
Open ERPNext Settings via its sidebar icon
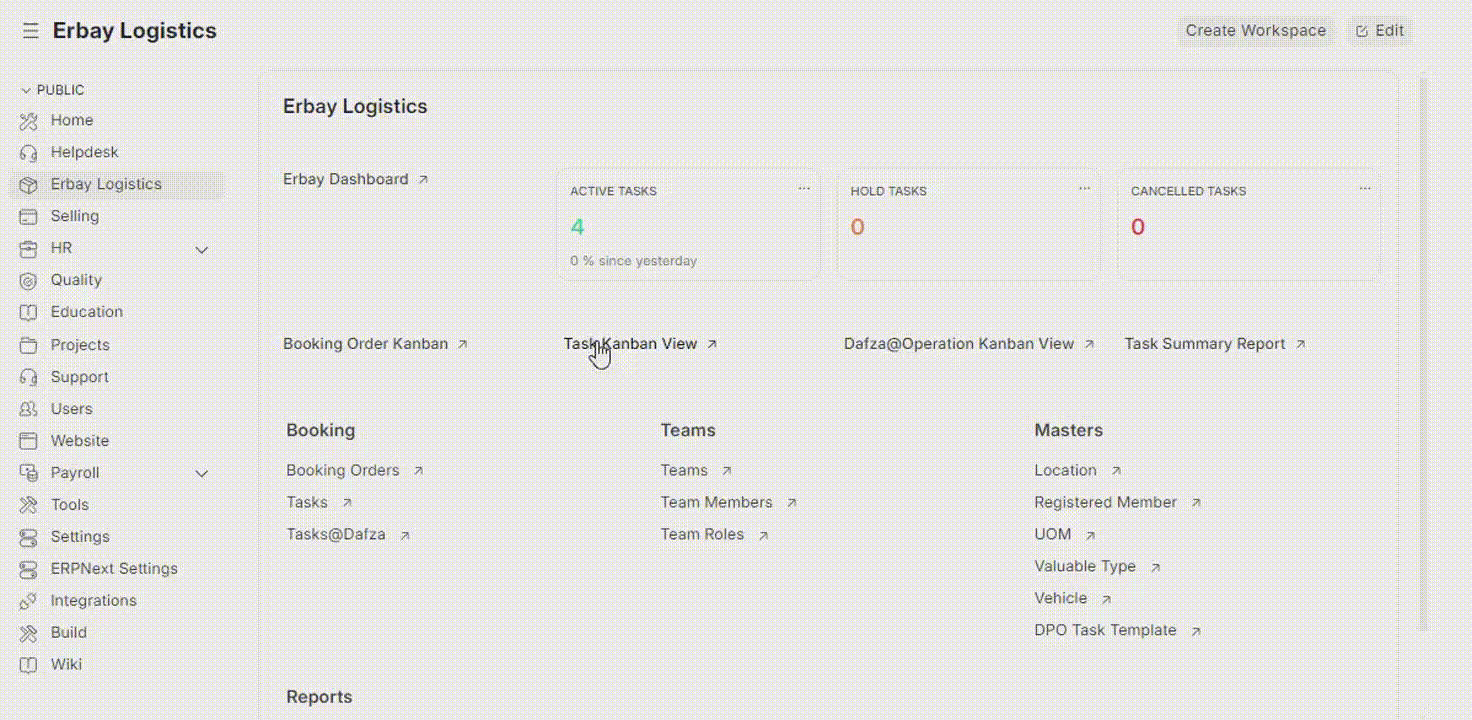[x=29, y=569]
